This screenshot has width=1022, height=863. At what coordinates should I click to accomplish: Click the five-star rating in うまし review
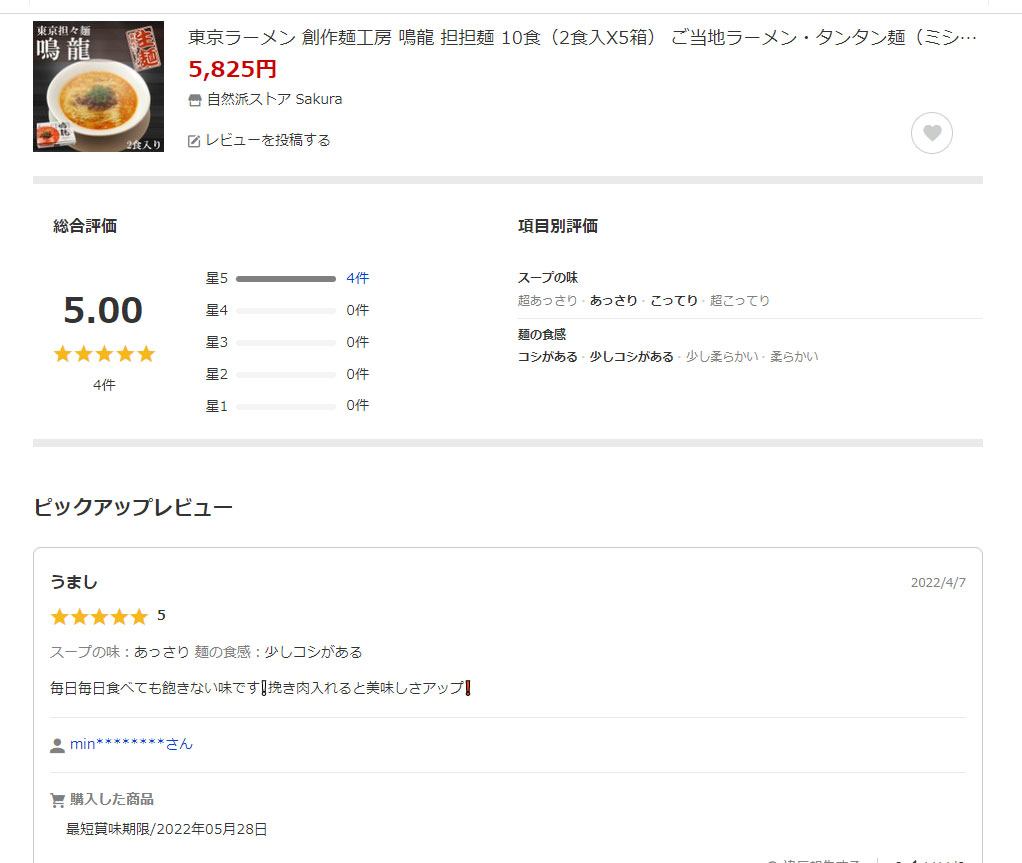pyautogui.click(x=98, y=616)
